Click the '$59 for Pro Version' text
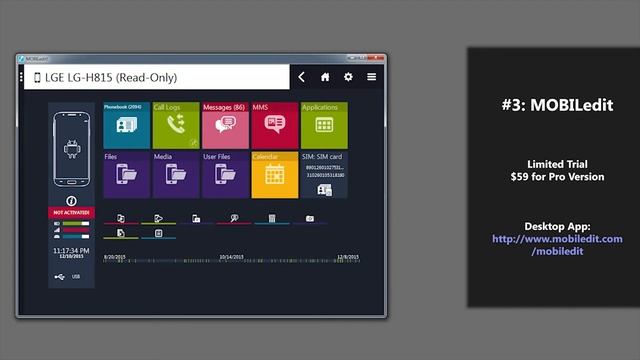 557,177
